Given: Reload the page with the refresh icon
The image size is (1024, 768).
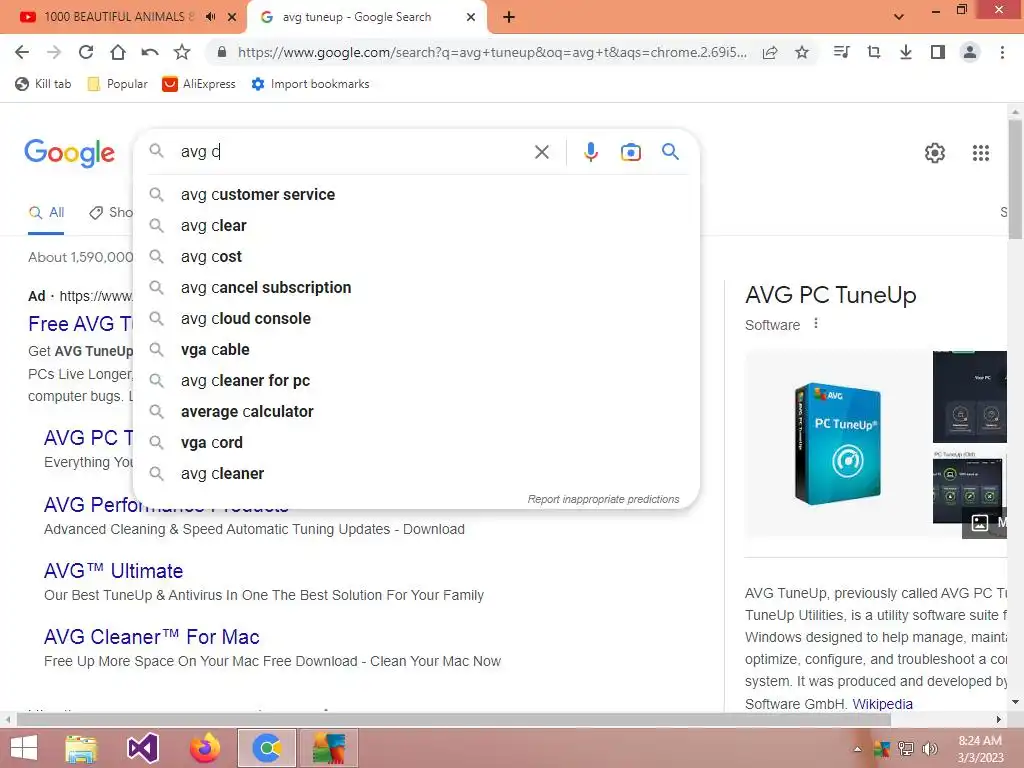Looking at the screenshot, I should click(86, 52).
